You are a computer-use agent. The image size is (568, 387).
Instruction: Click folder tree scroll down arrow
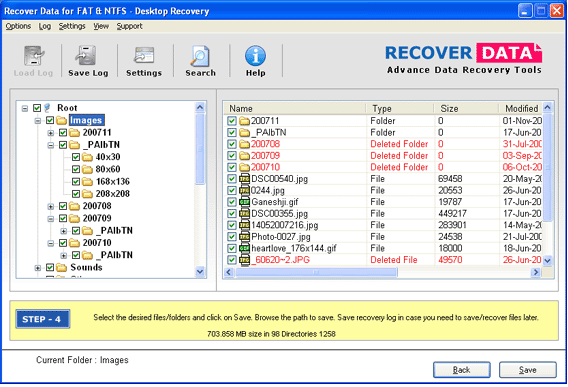pyautogui.click(x=200, y=271)
